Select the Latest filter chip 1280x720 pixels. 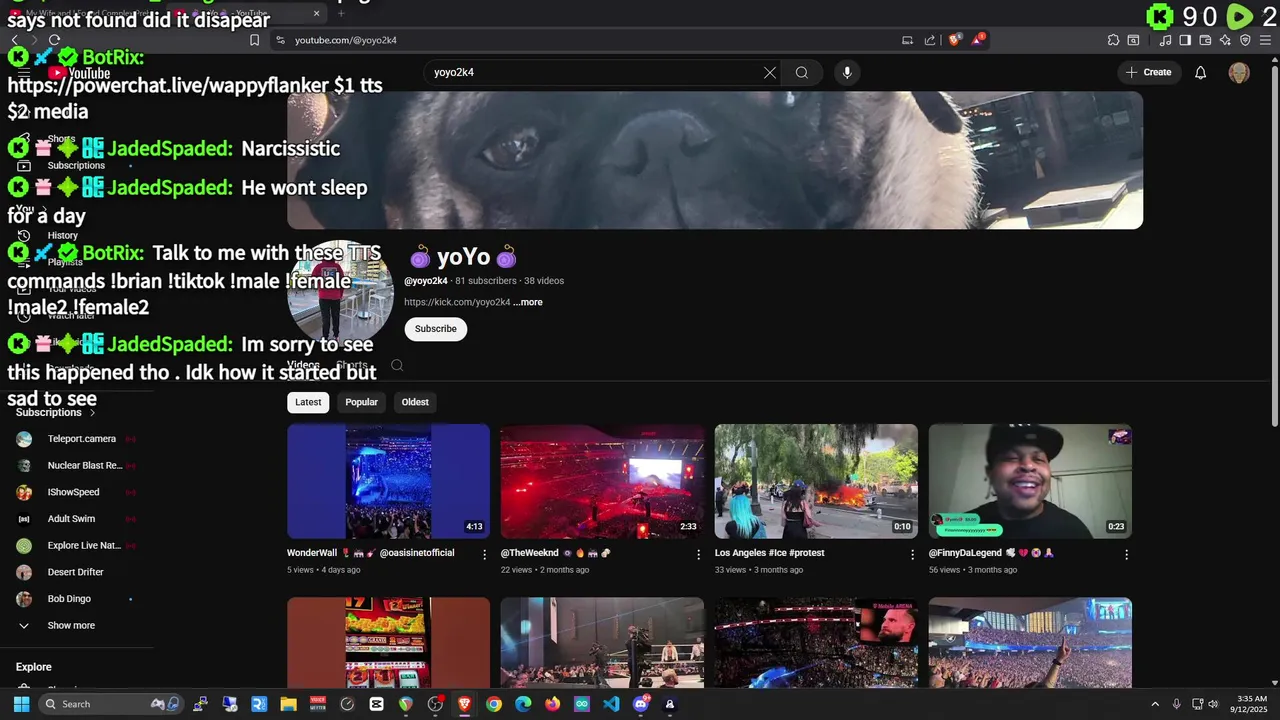(x=308, y=402)
